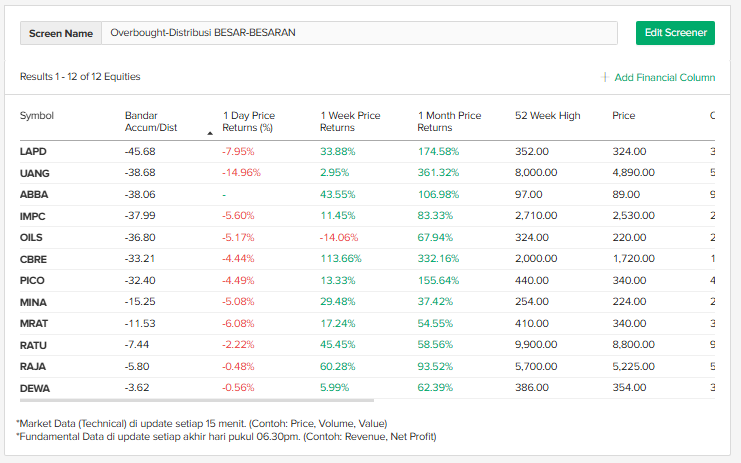Select the DEWA symbol in the last row
Viewport: 741px width, 463px height.
tap(34, 387)
